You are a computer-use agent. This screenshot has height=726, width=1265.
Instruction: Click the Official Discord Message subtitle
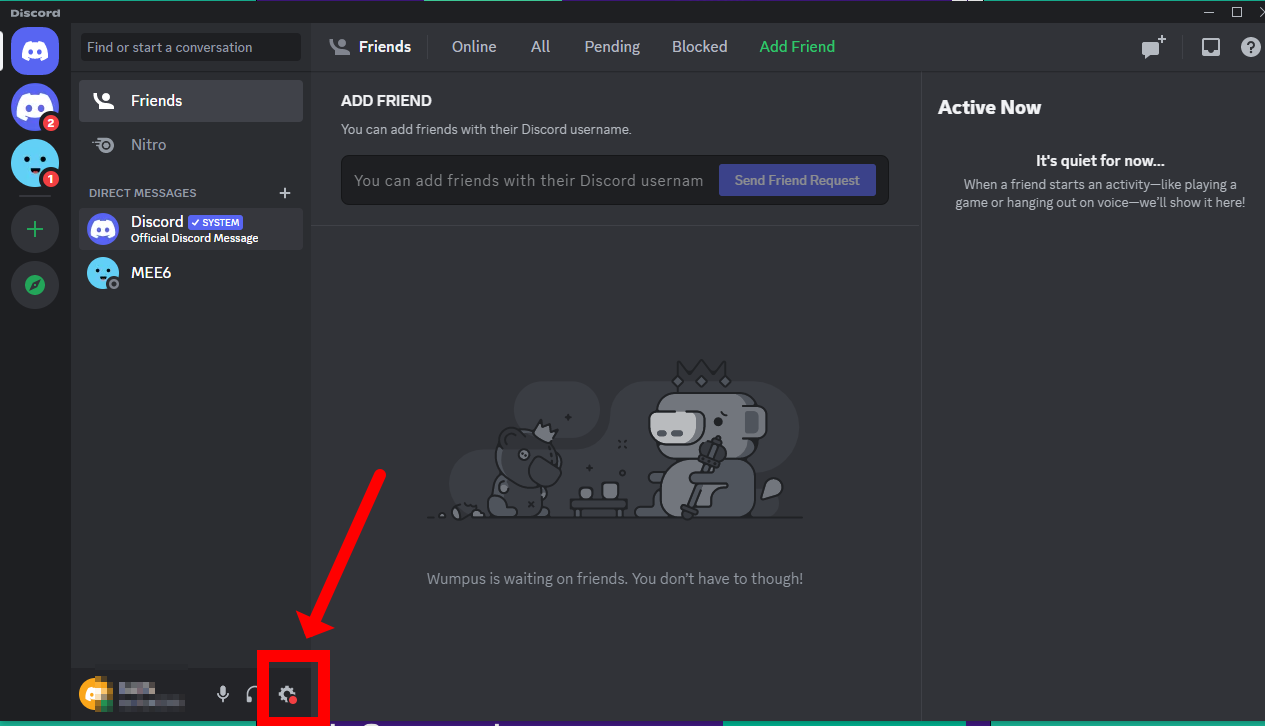[195, 238]
